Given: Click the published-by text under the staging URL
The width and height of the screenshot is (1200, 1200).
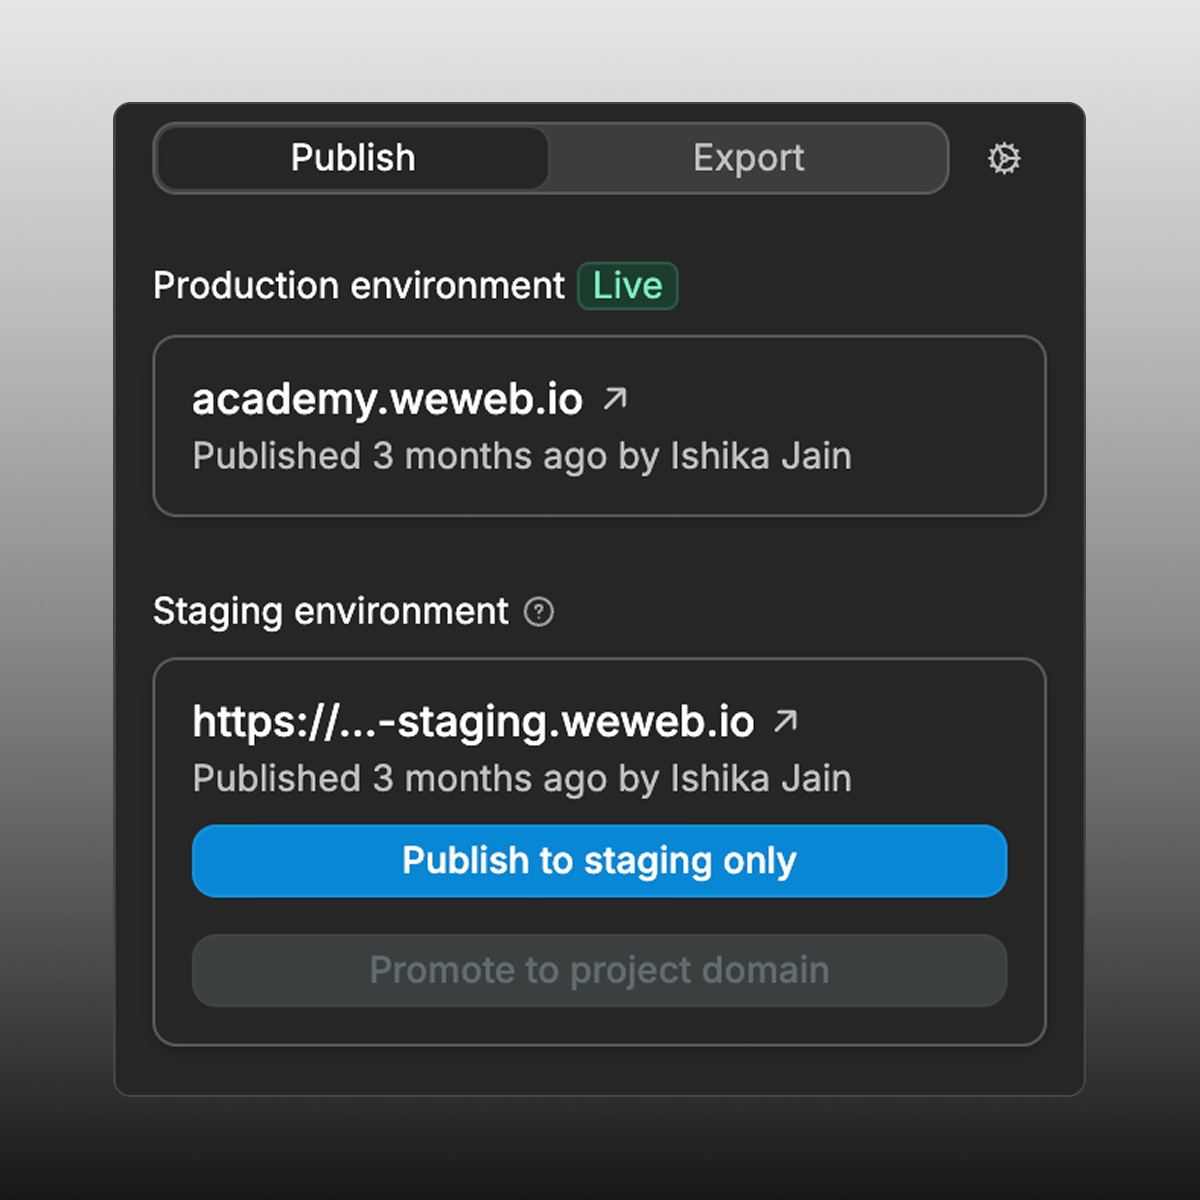Looking at the screenshot, I should (522, 779).
